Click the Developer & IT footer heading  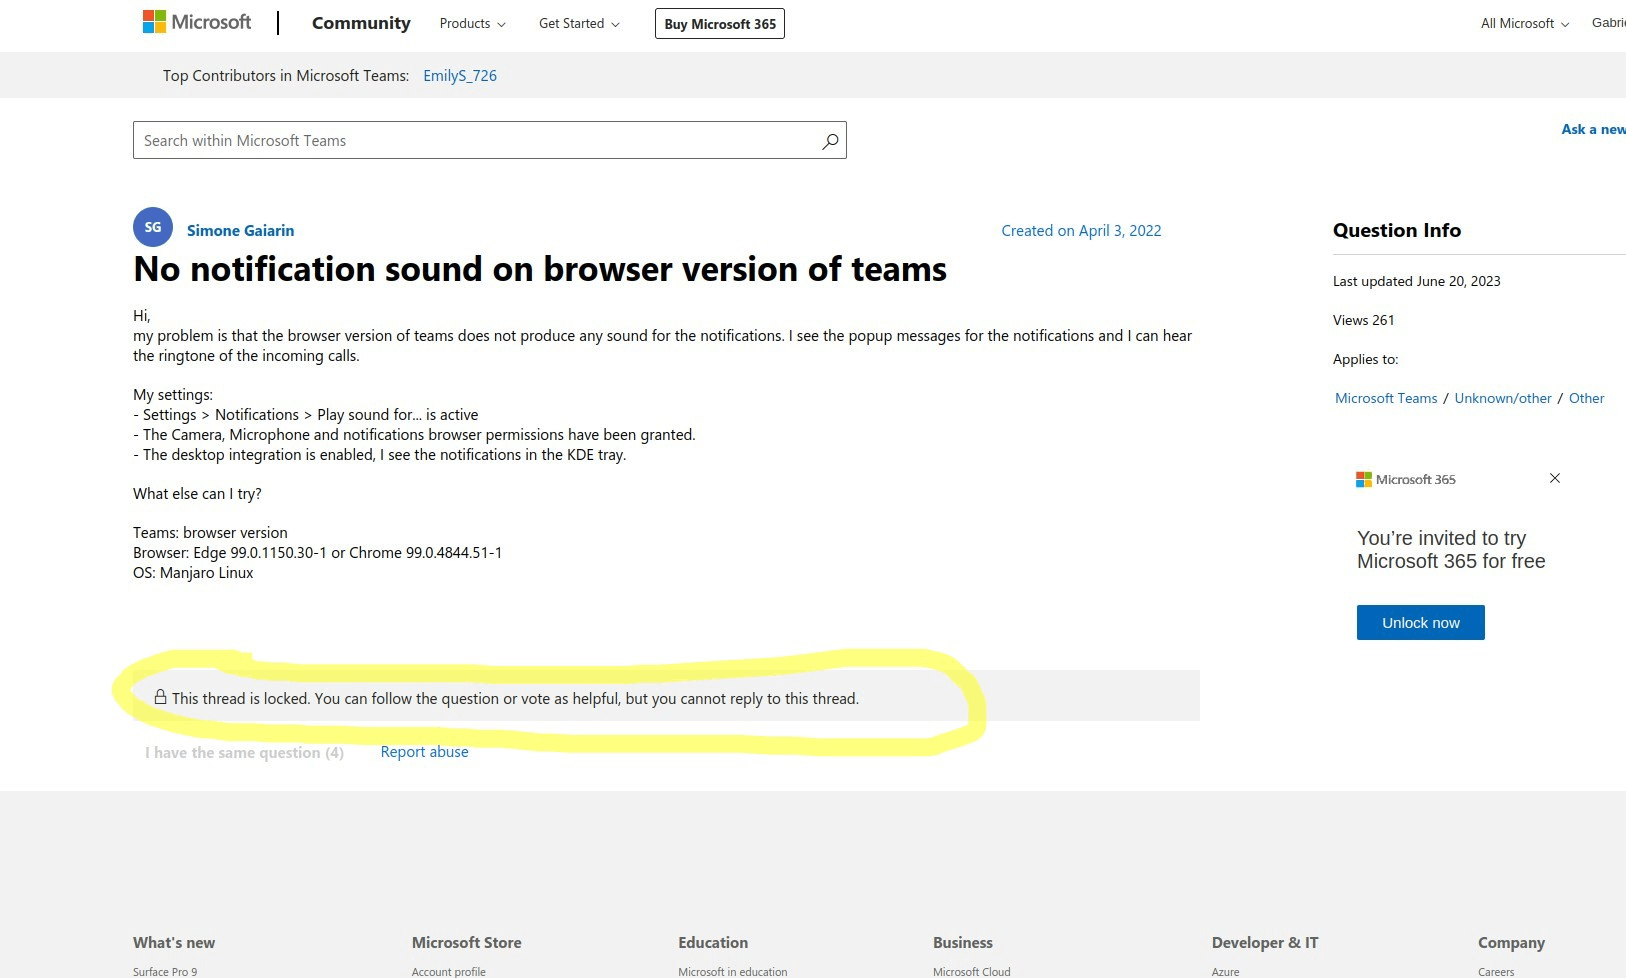[x=1265, y=943]
